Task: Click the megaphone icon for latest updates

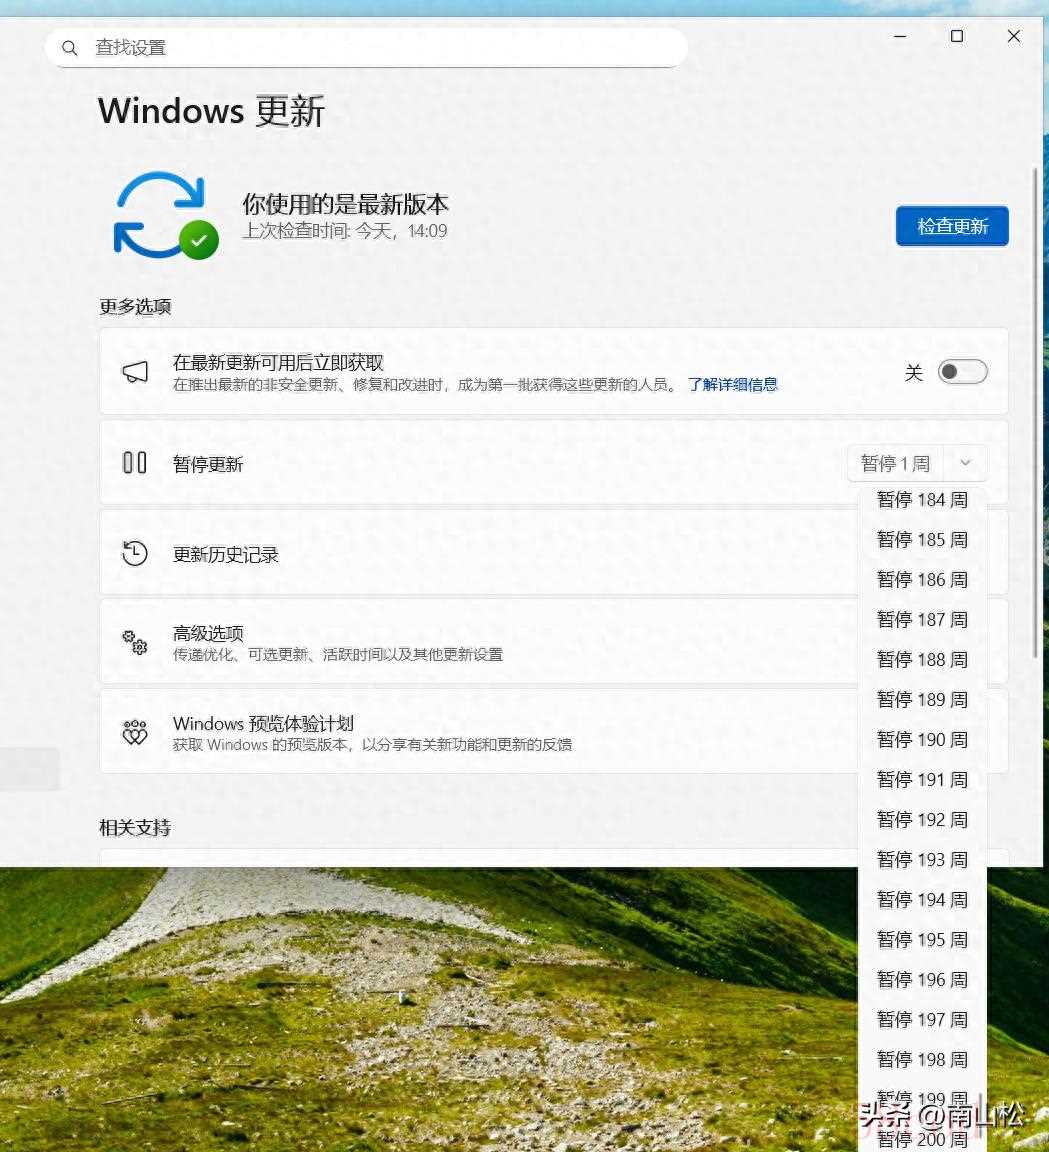Action: 135,372
